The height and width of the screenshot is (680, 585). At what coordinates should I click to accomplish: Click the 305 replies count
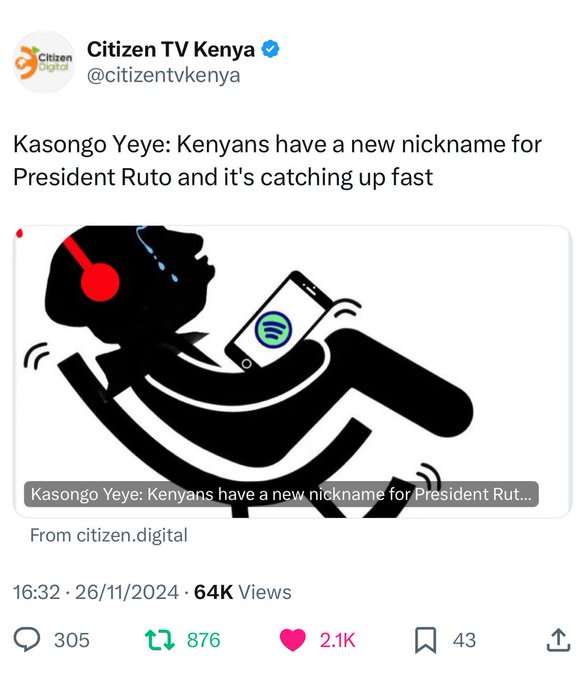click(x=72, y=640)
